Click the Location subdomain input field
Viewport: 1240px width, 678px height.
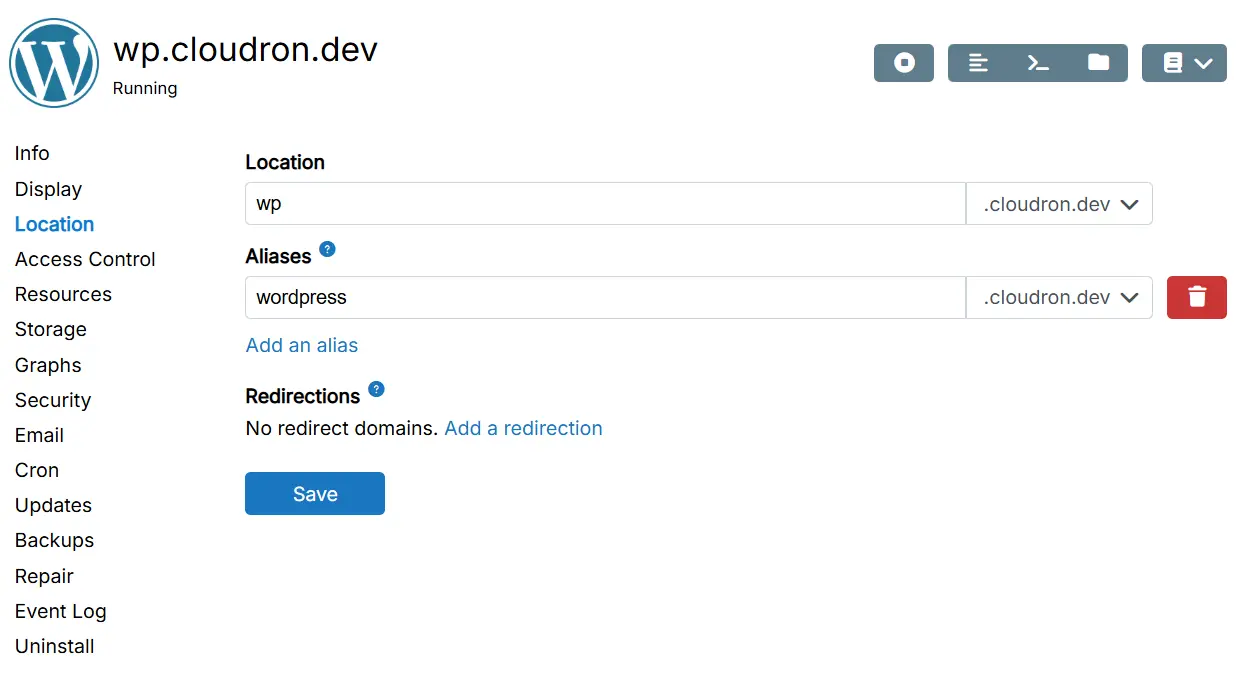[x=604, y=204]
